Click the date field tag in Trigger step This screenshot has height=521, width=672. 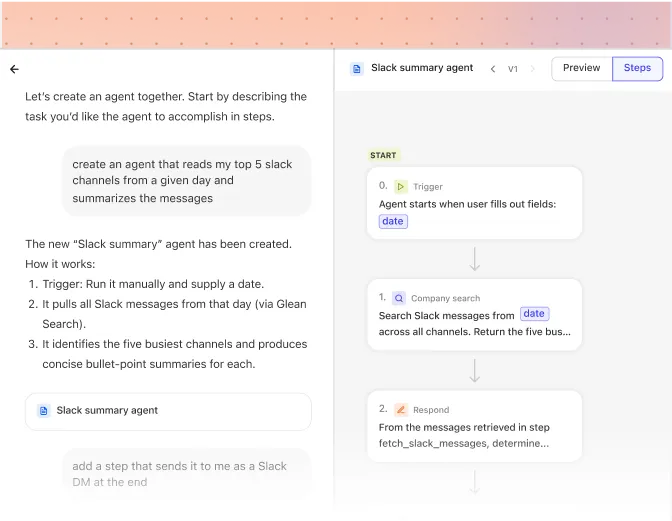click(393, 221)
